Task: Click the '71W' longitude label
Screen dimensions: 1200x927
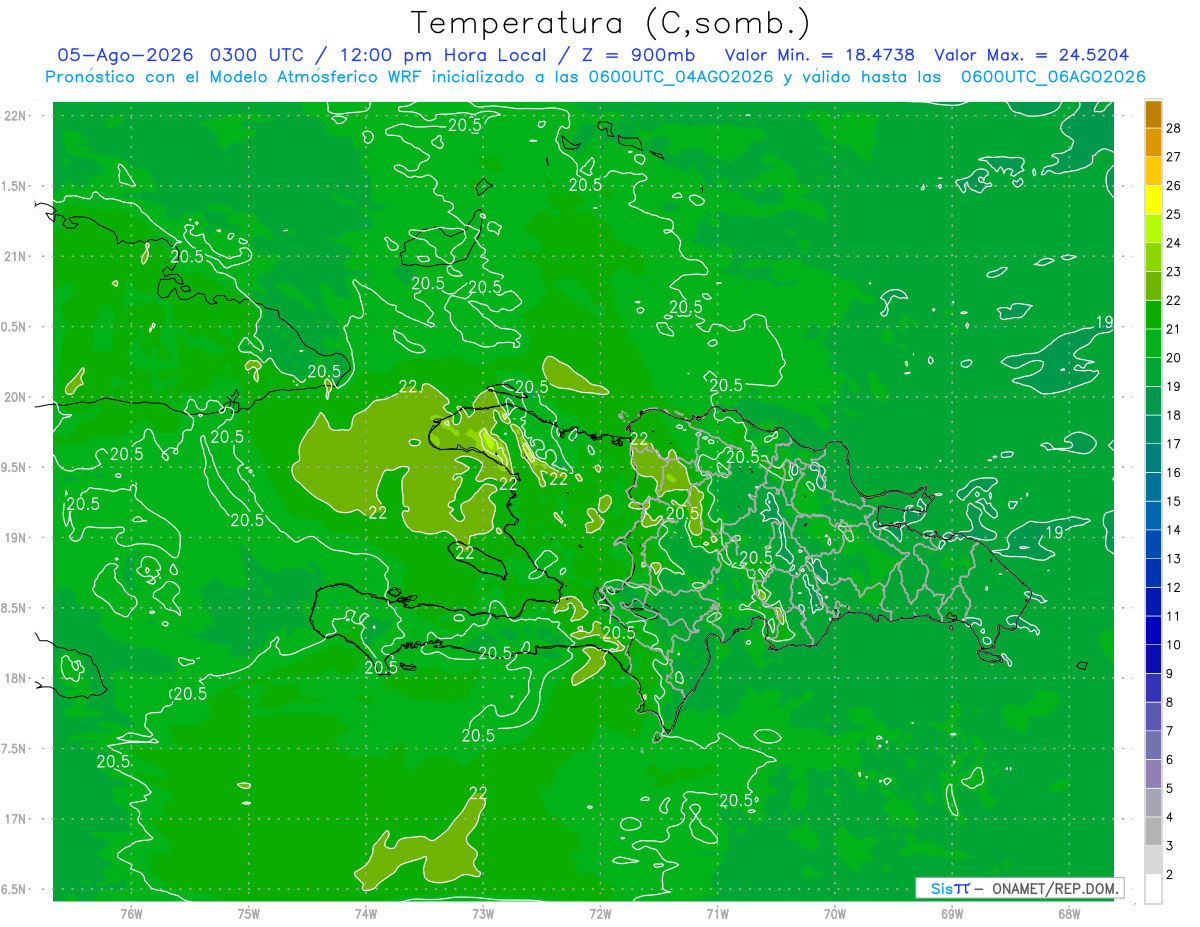Action: (x=717, y=914)
